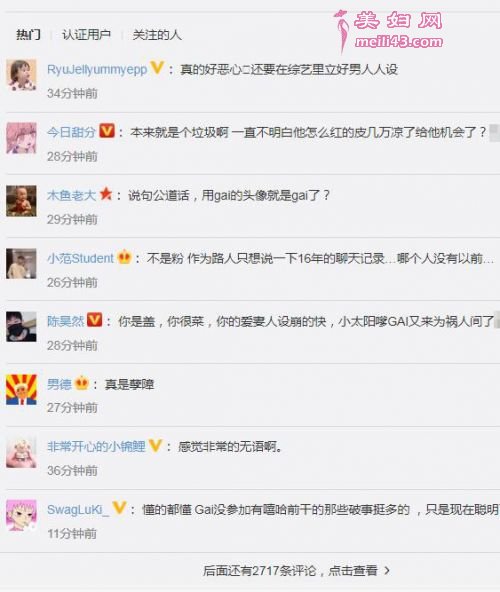
Task: Expand remaining comments with the chevron arrow
Action: 387,570
